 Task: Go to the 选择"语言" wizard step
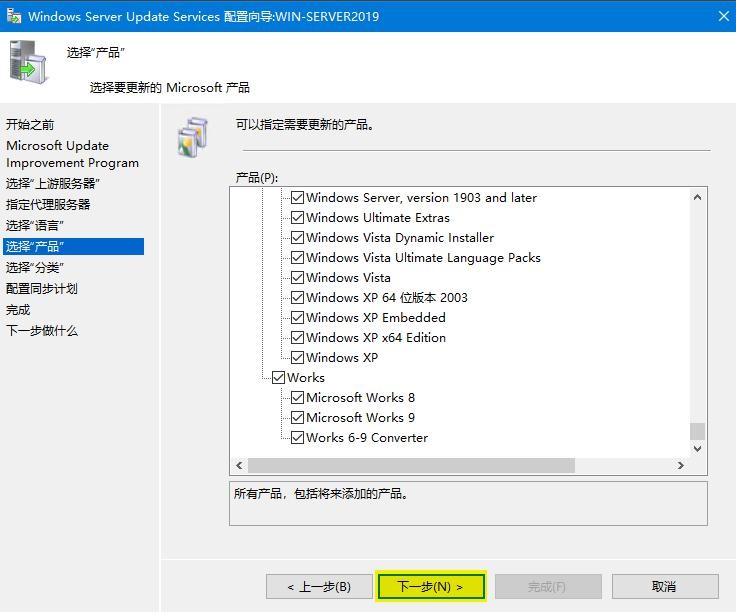pyautogui.click(x=34, y=225)
